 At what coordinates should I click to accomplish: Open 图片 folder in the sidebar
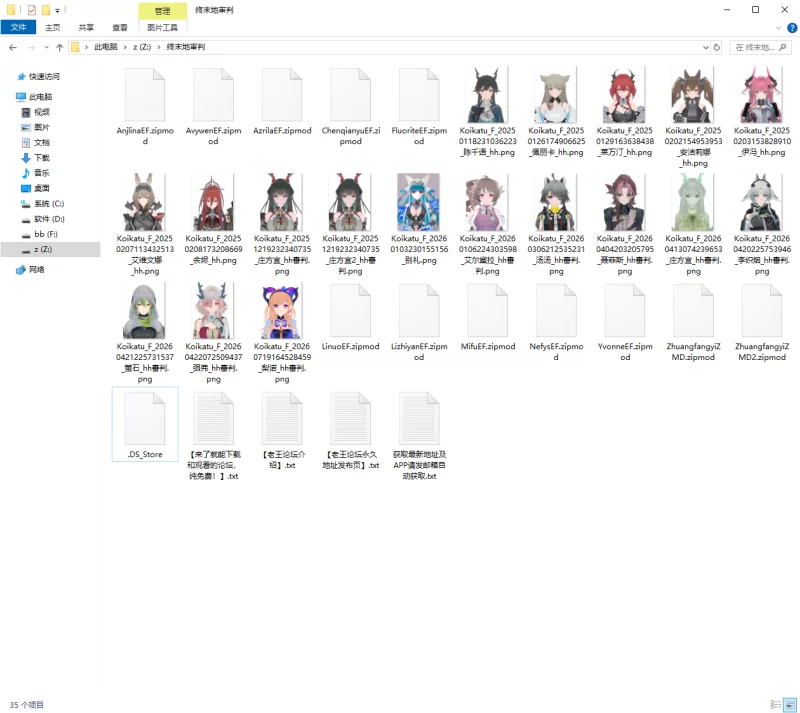coord(42,127)
